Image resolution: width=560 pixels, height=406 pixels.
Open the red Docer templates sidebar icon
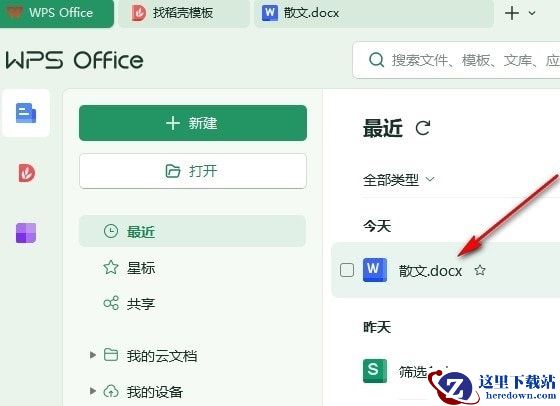(x=26, y=173)
